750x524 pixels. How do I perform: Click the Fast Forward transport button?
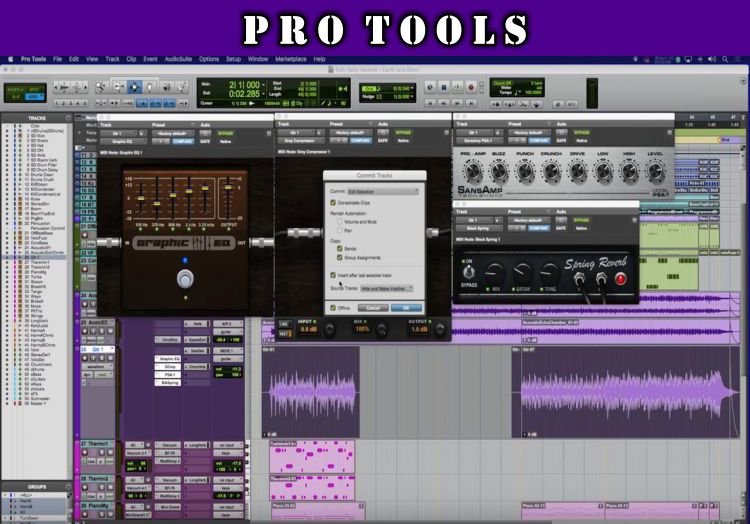[457, 103]
